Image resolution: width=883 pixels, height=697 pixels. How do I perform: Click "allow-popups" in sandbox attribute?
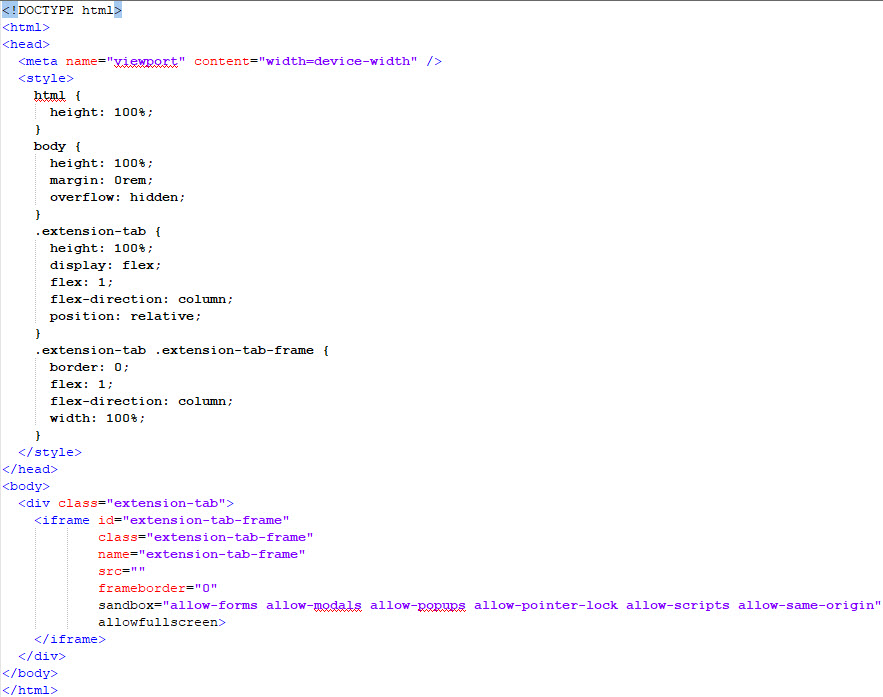coord(418,605)
